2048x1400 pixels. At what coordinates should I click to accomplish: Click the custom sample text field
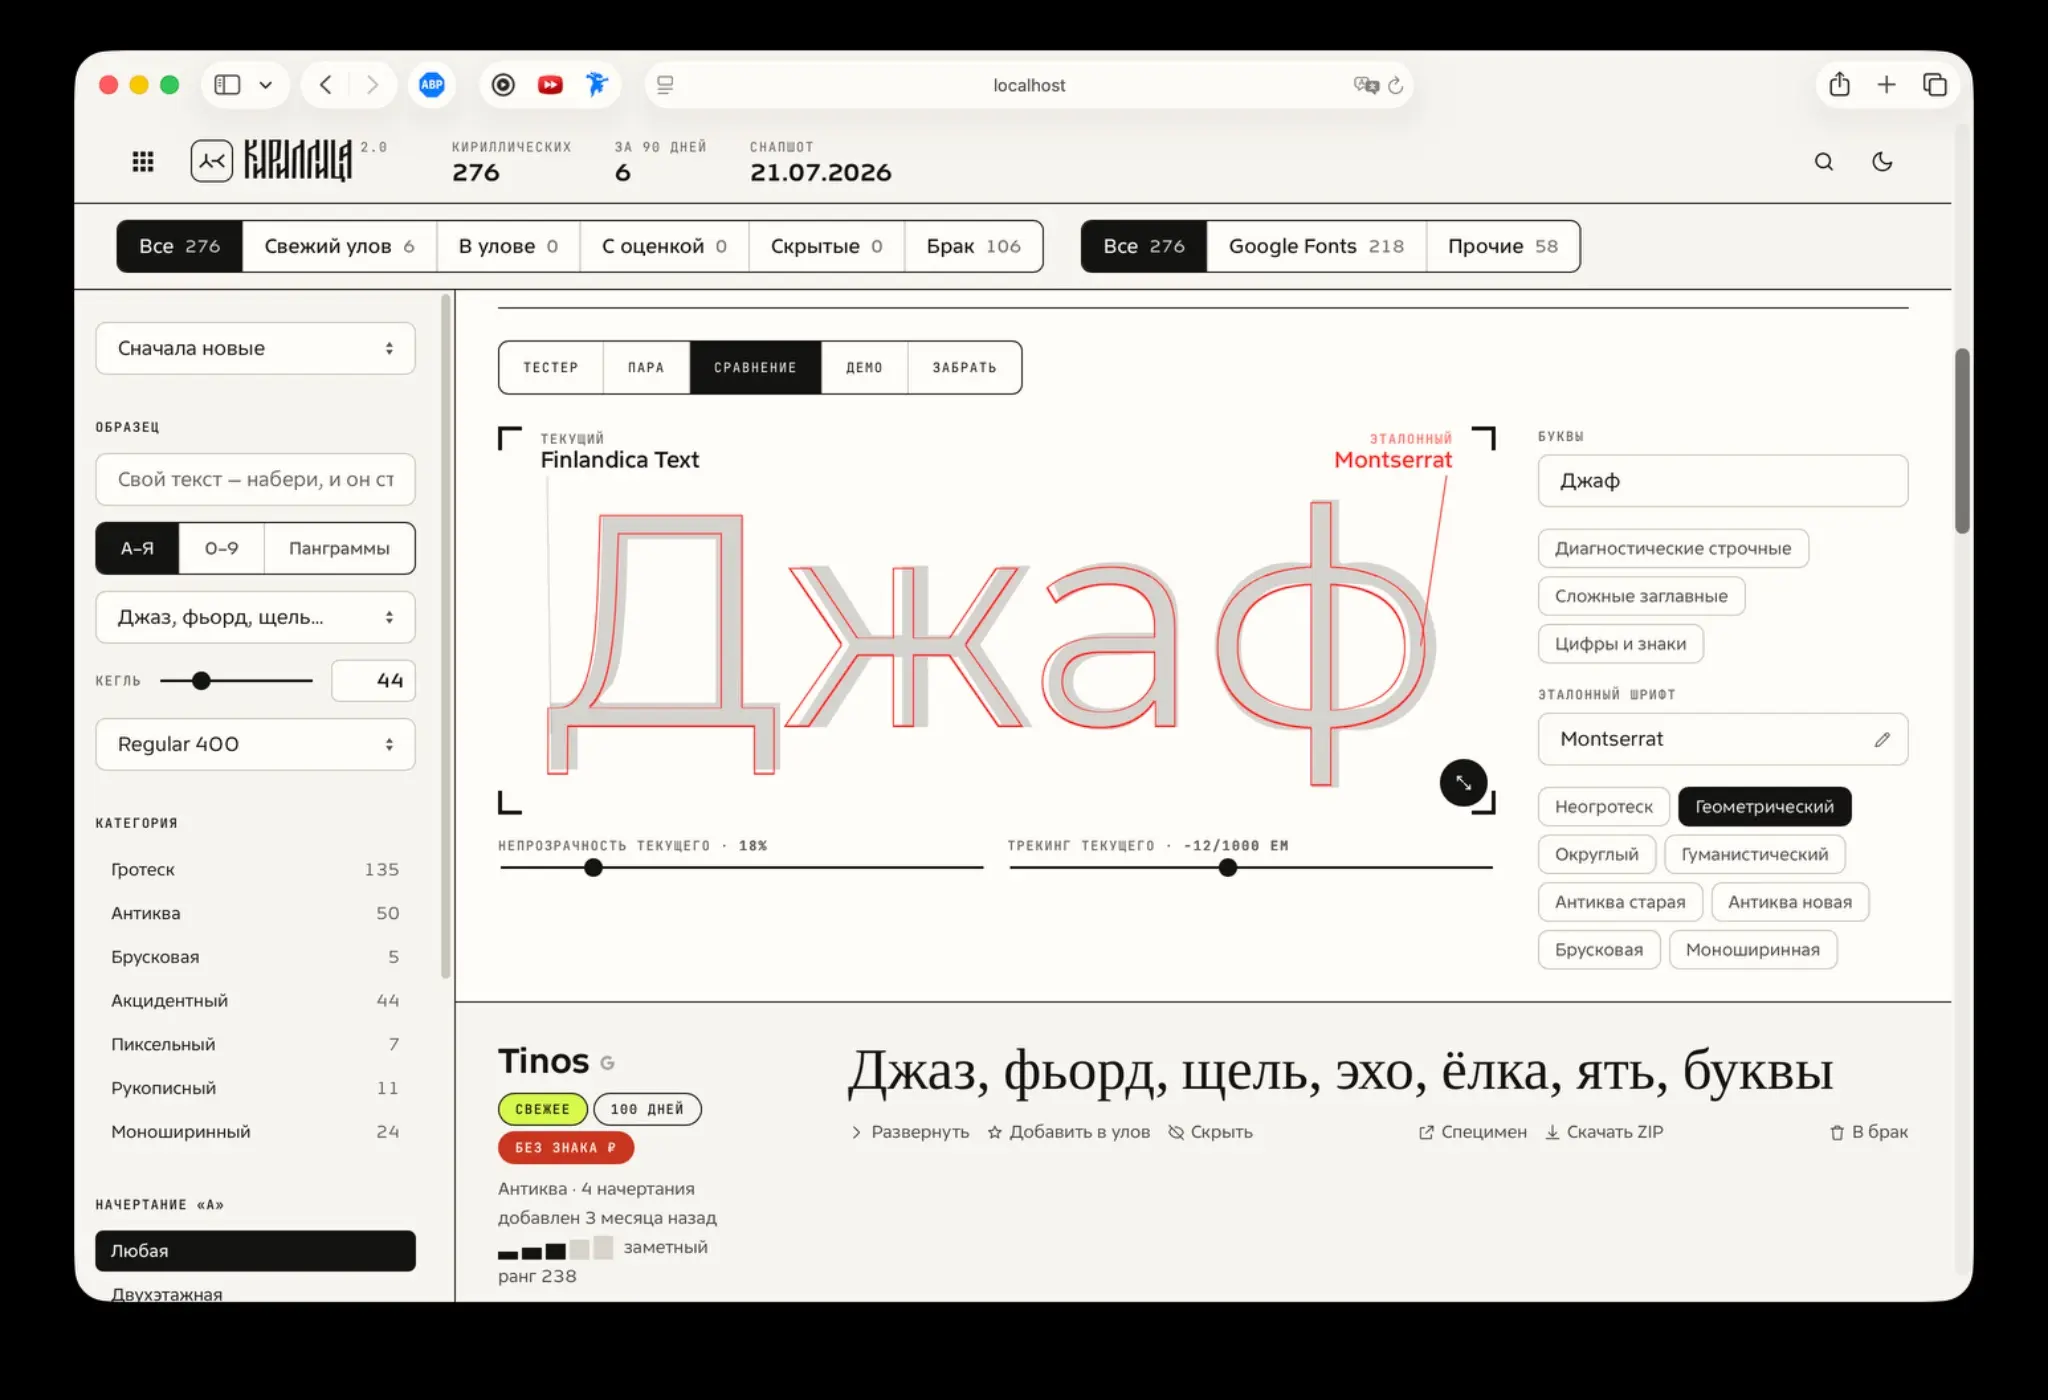(255, 480)
